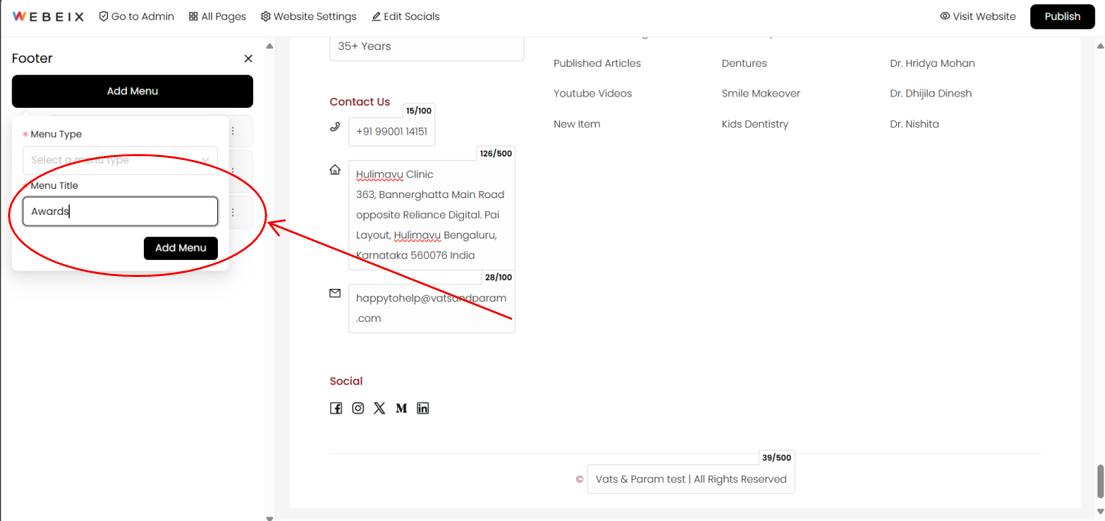Click the Menu Title input field
This screenshot has height=521, width=1105.
[120, 211]
